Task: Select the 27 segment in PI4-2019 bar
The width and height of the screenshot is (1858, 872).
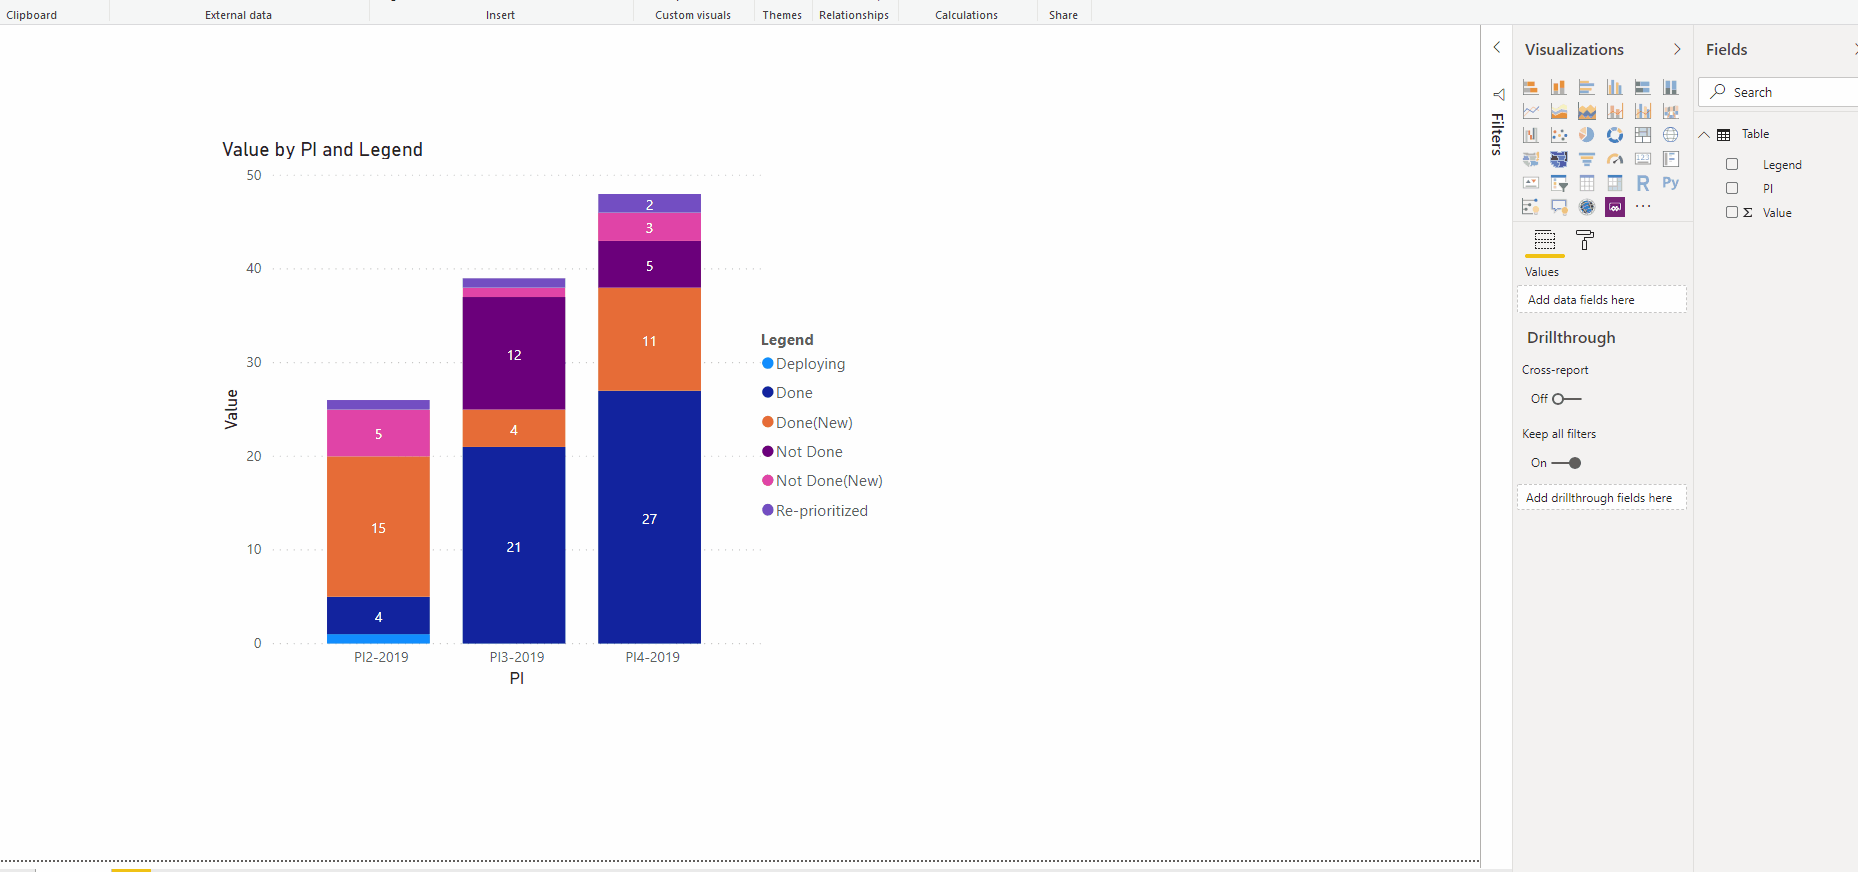Action: coord(649,517)
